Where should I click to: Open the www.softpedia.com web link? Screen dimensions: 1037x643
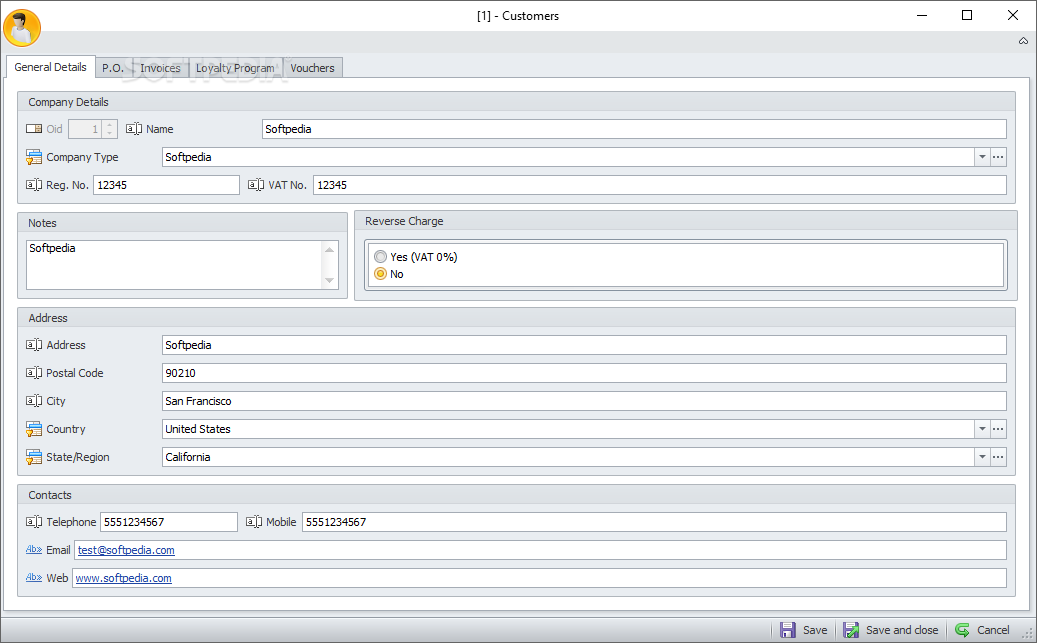(124, 578)
